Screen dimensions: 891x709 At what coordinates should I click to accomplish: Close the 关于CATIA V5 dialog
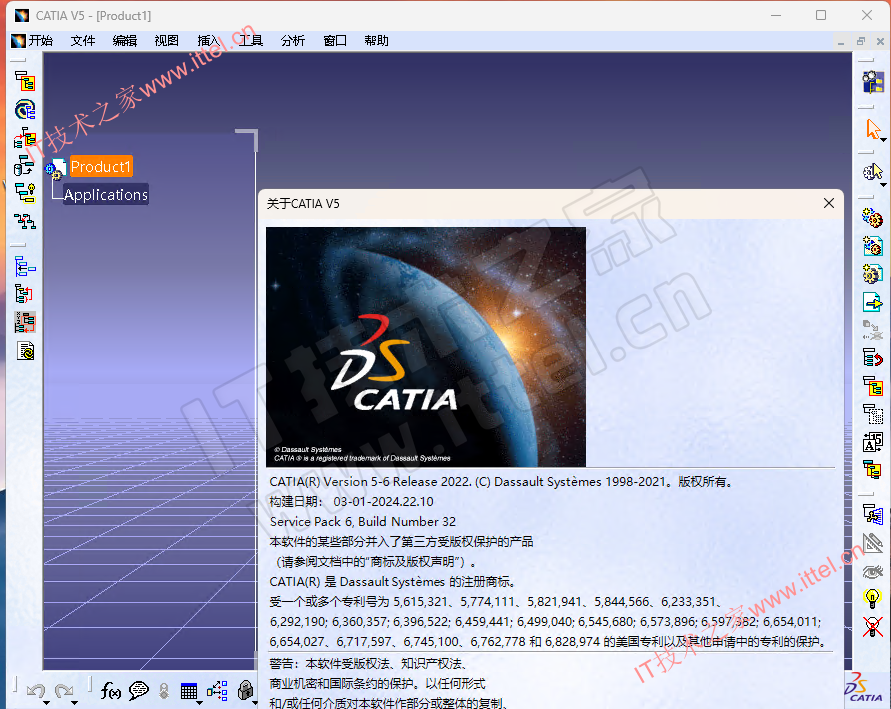(829, 203)
